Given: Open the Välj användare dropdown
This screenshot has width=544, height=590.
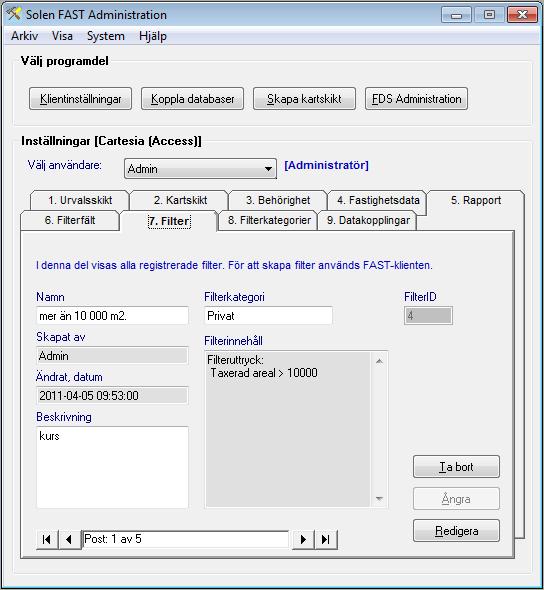Looking at the screenshot, I should pyautogui.click(x=200, y=169).
